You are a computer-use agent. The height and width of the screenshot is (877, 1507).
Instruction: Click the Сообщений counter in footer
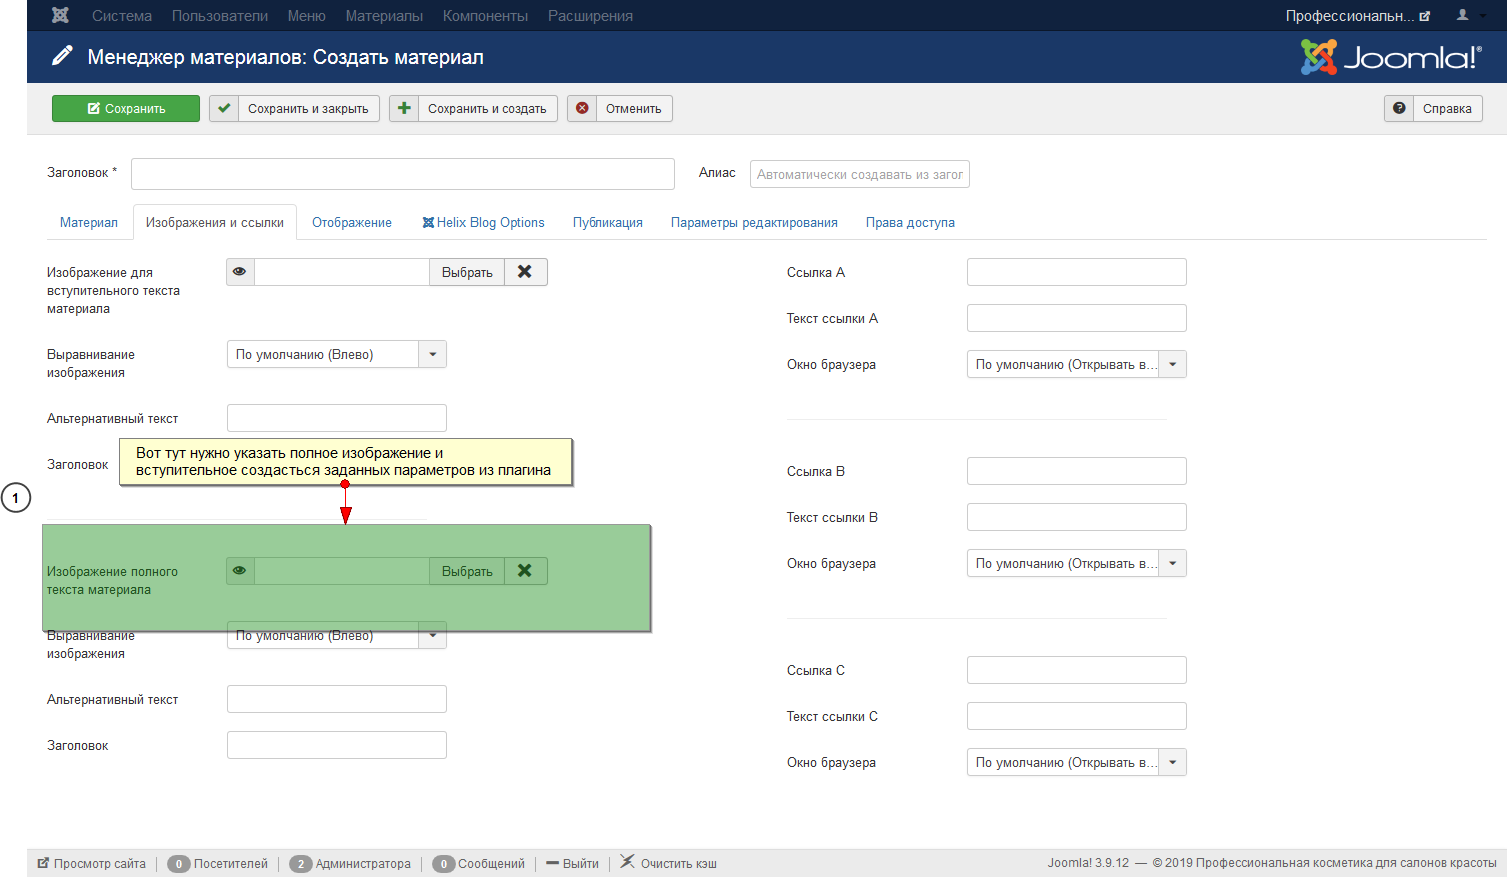[478, 864]
